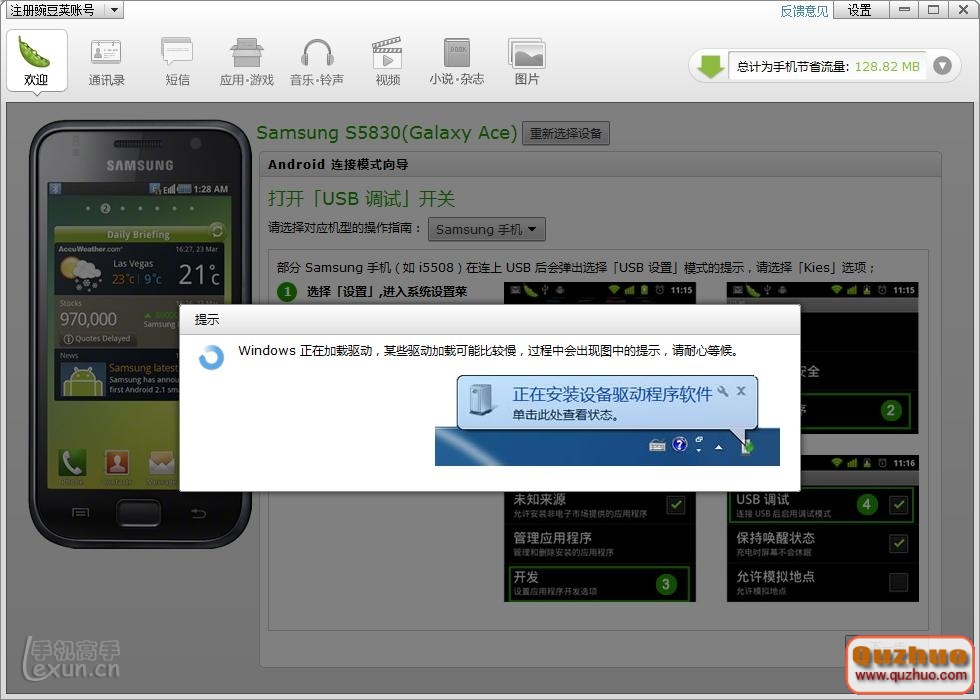Click 单击此处查看状态 in the balloon
Image resolution: width=980 pixels, height=700 pixels.
point(565,414)
